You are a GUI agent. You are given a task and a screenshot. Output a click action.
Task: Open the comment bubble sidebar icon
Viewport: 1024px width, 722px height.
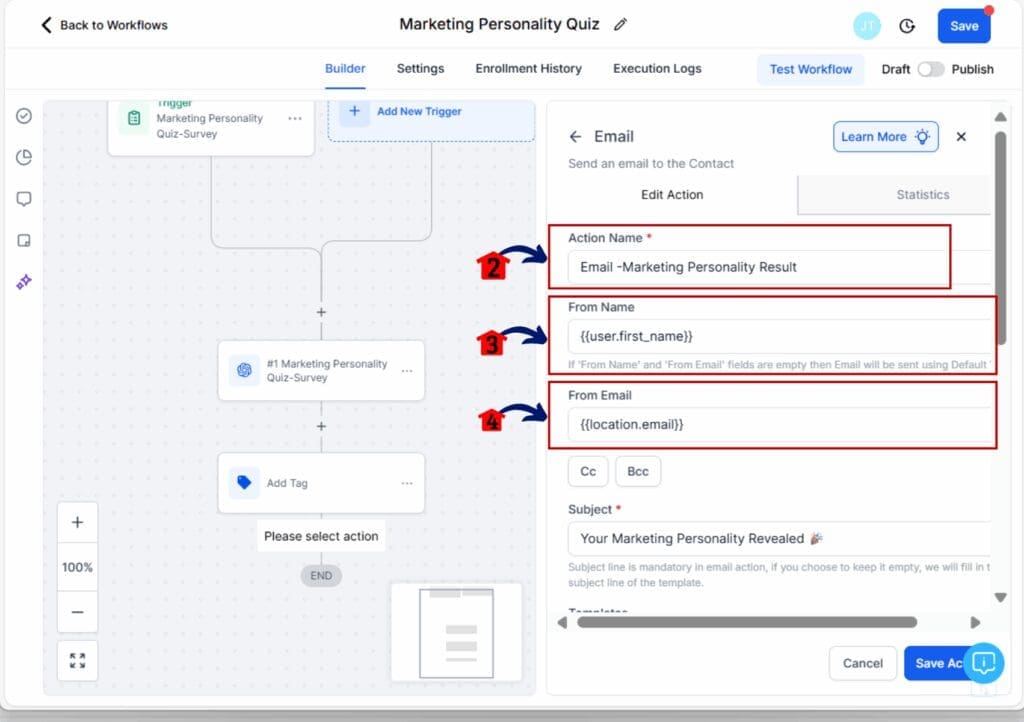click(x=24, y=199)
